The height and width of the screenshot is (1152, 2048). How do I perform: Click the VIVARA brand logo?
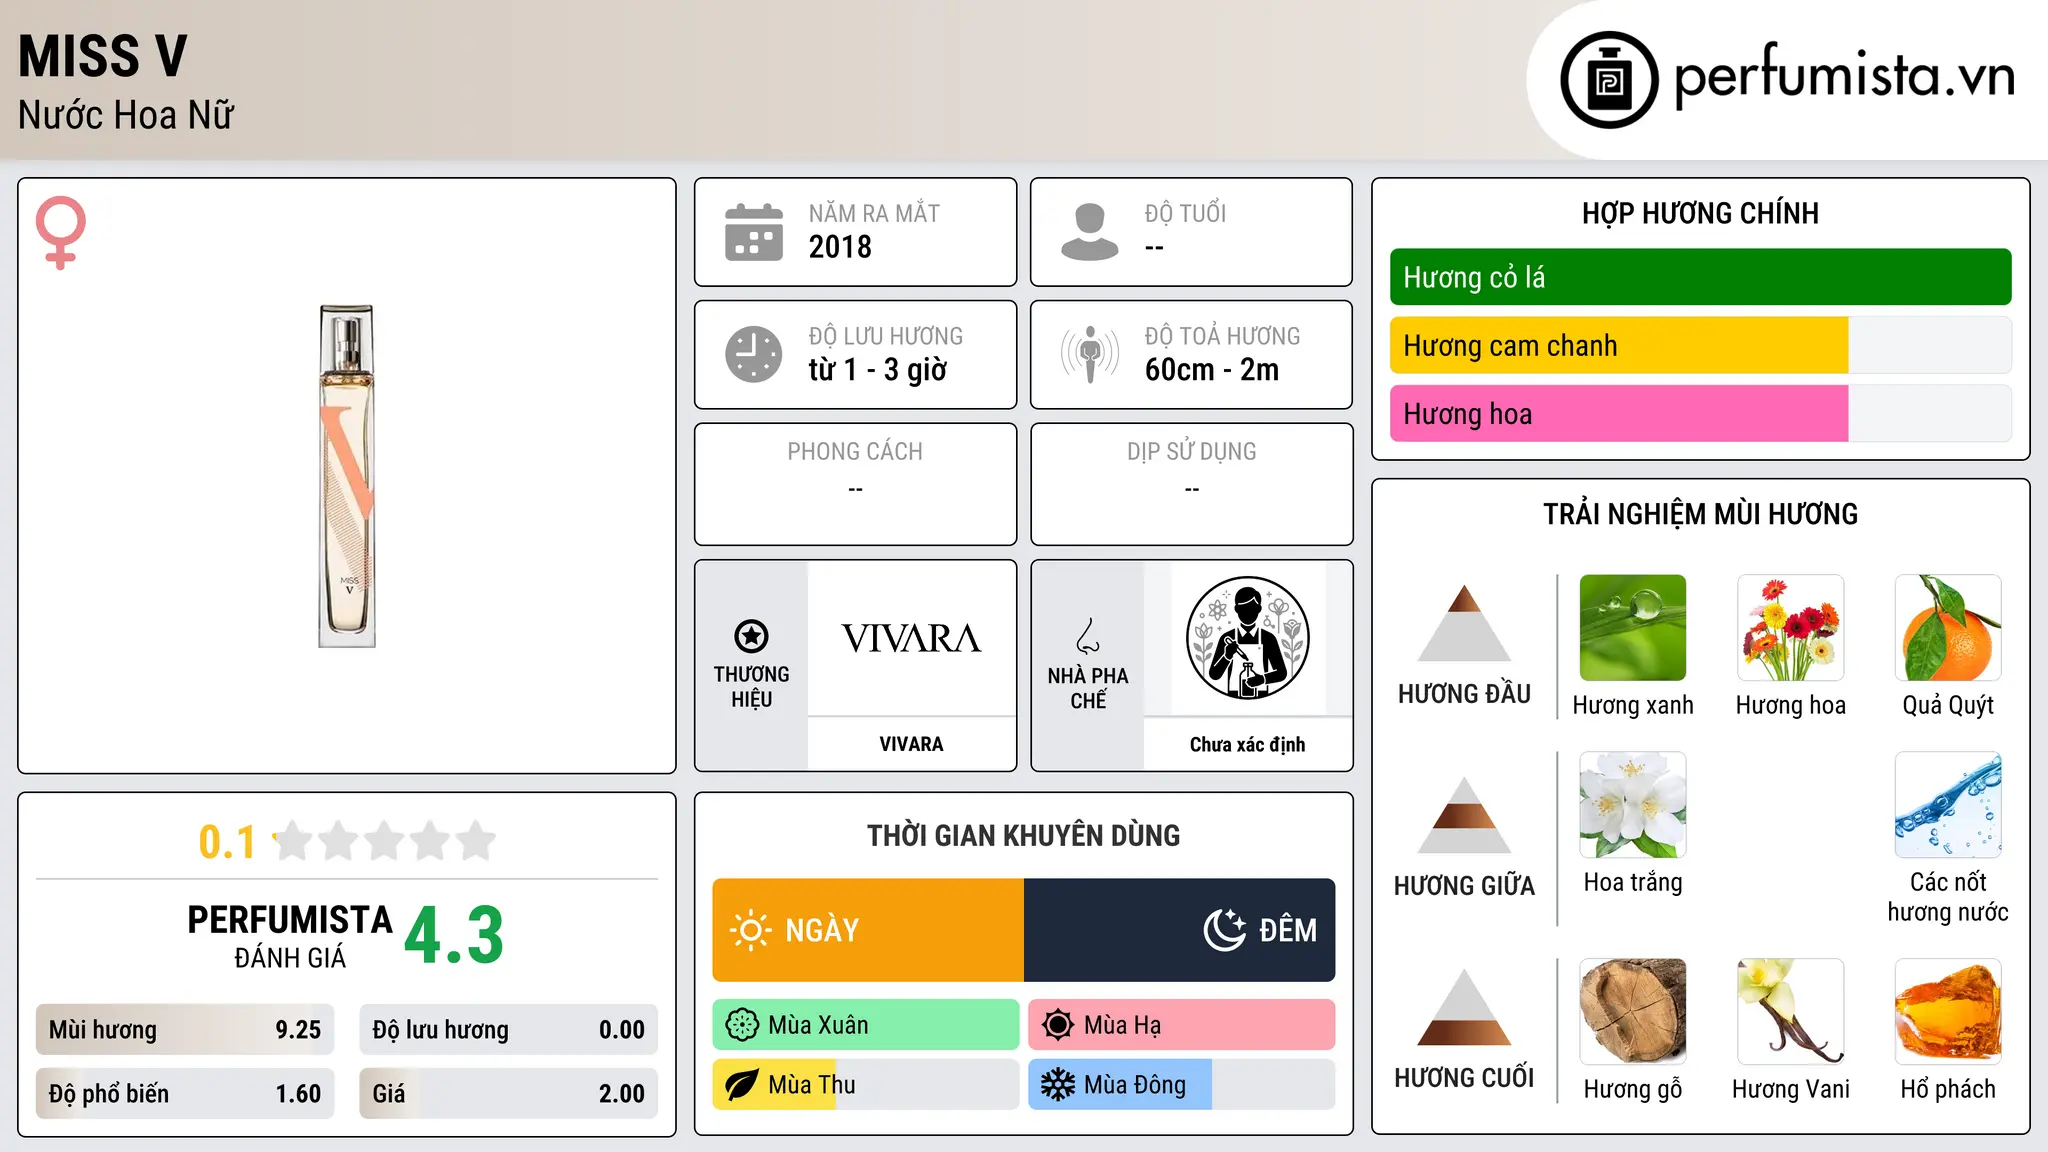(x=911, y=638)
